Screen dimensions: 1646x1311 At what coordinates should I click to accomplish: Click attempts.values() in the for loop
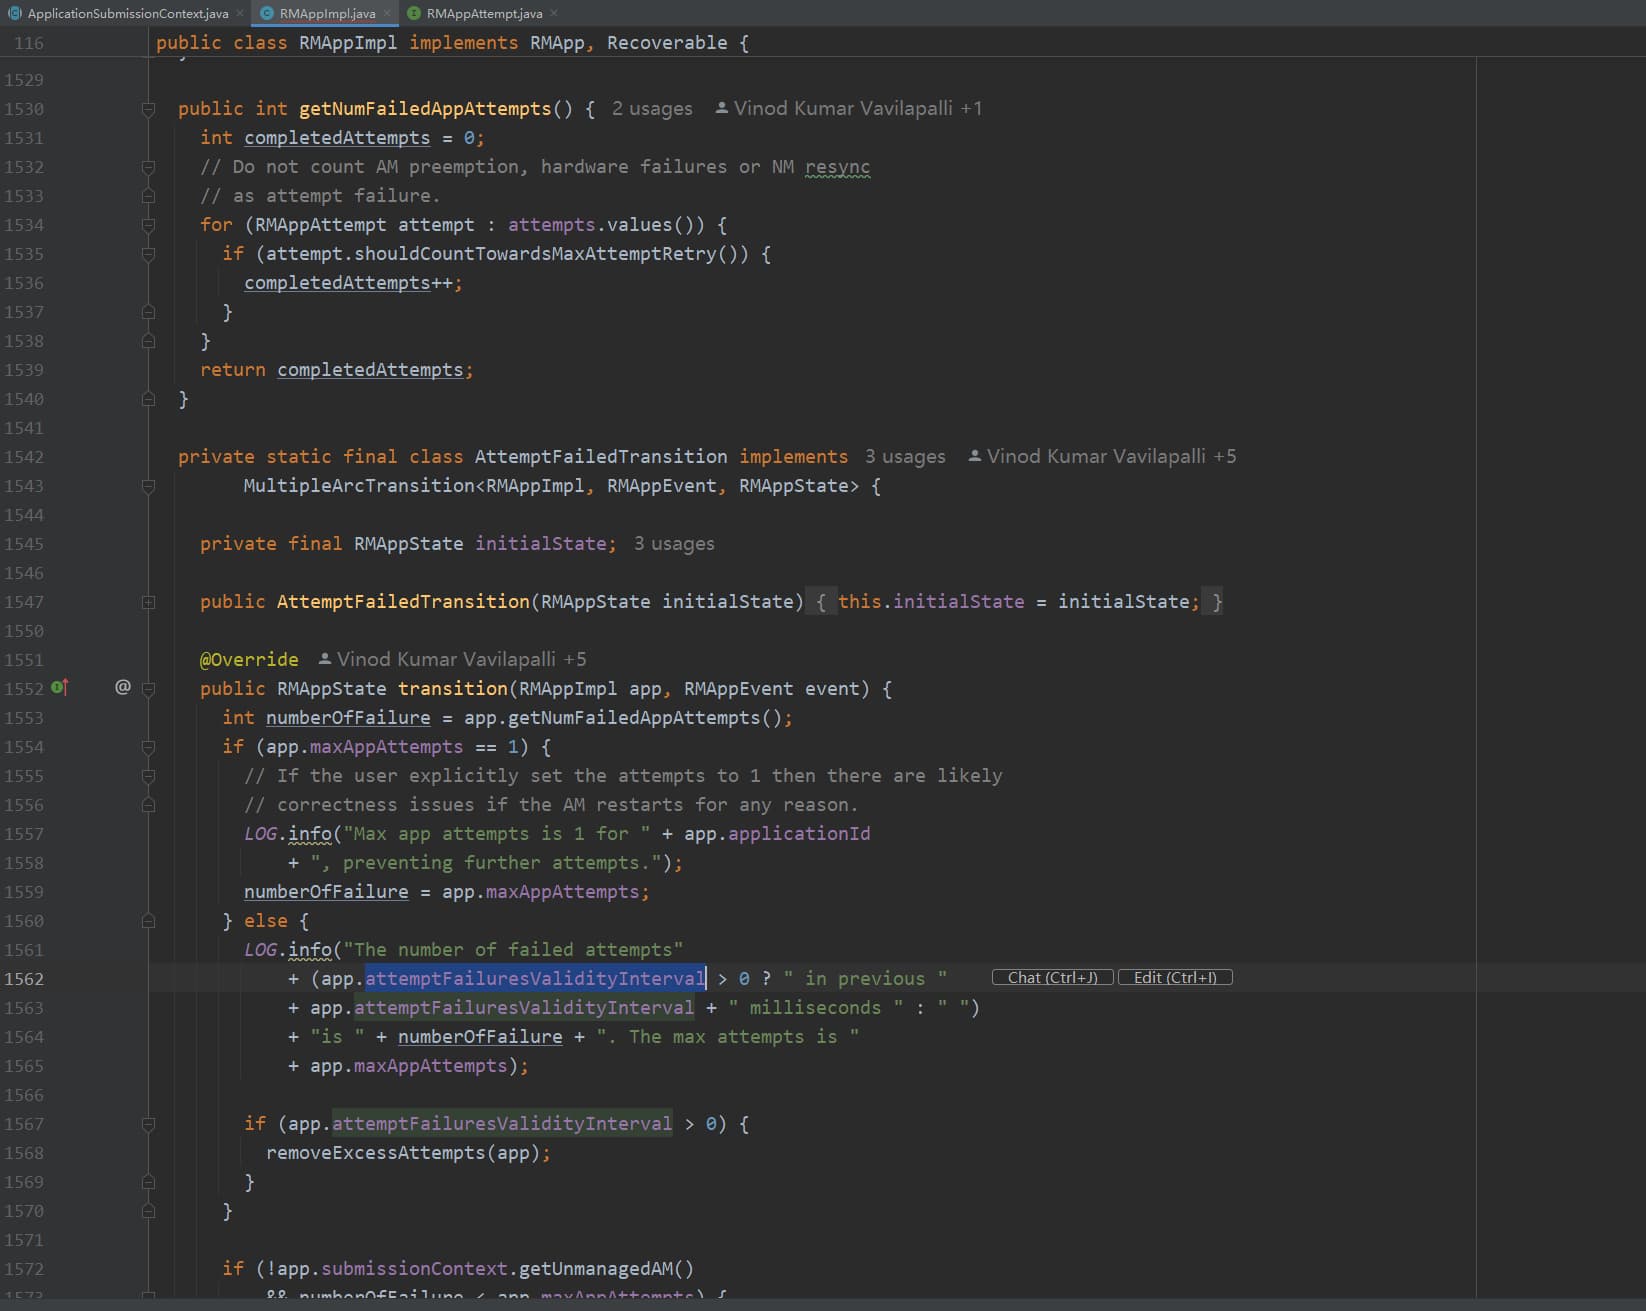pyautogui.click(x=606, y=225)
